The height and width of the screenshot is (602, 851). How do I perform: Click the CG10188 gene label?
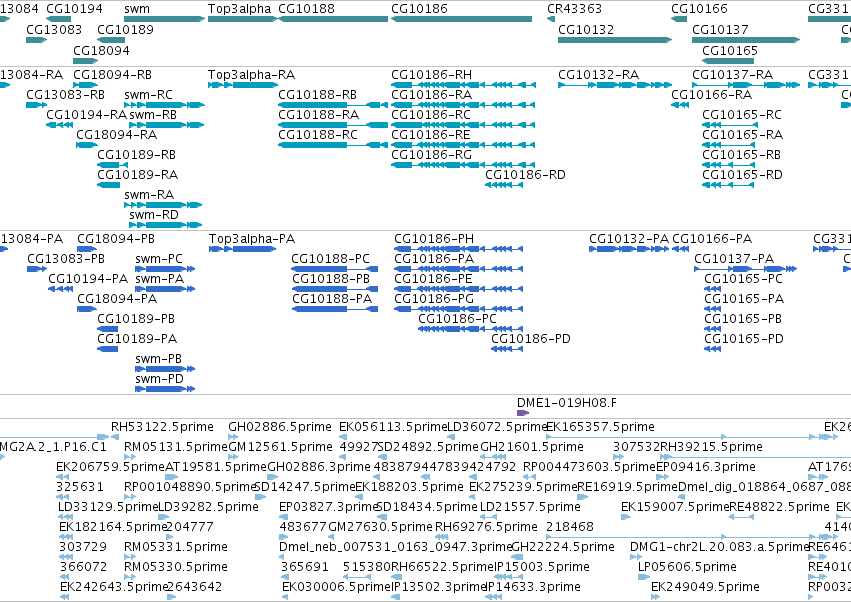306,9
